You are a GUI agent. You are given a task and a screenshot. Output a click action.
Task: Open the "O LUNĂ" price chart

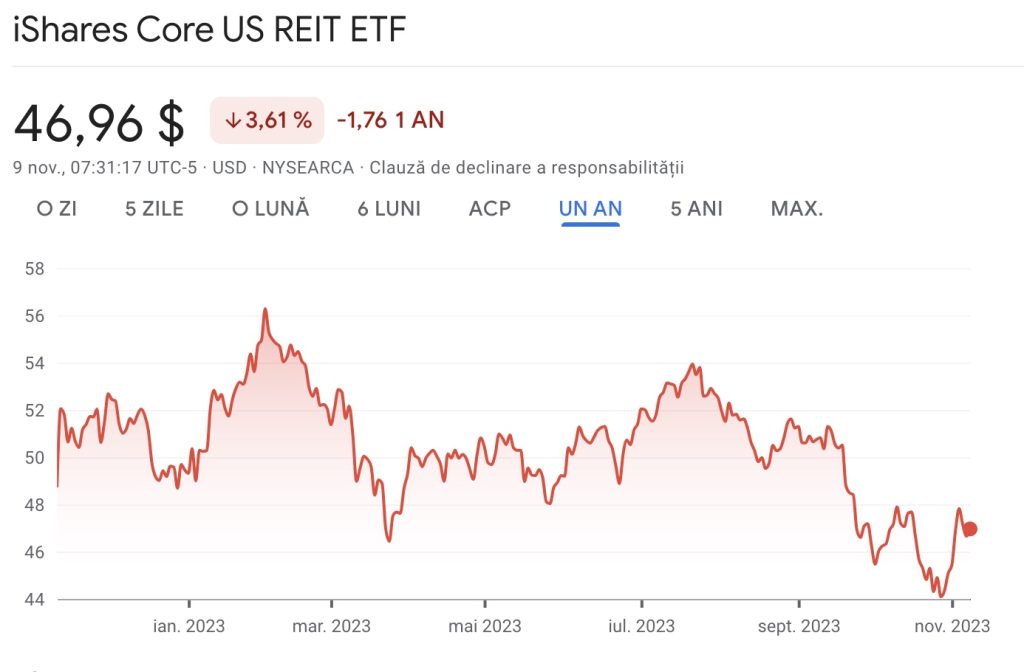click(x=271, y=208)
